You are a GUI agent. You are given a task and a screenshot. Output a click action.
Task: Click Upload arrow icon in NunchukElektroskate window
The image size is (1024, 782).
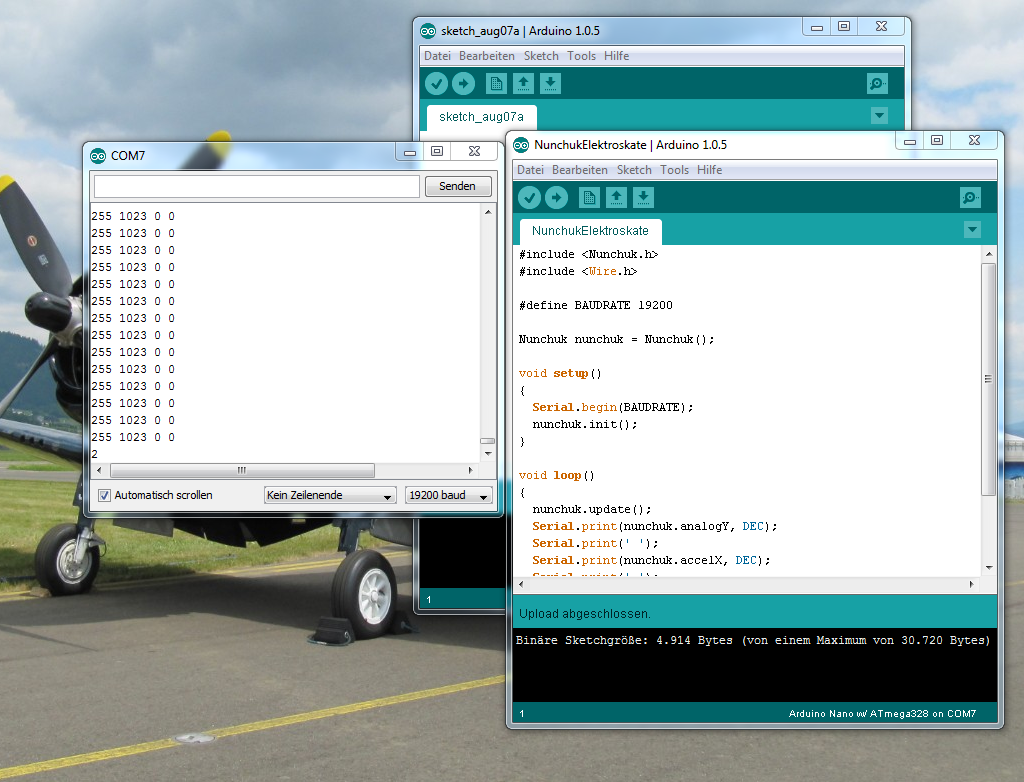pyautogui.click(x=557, y=198)
